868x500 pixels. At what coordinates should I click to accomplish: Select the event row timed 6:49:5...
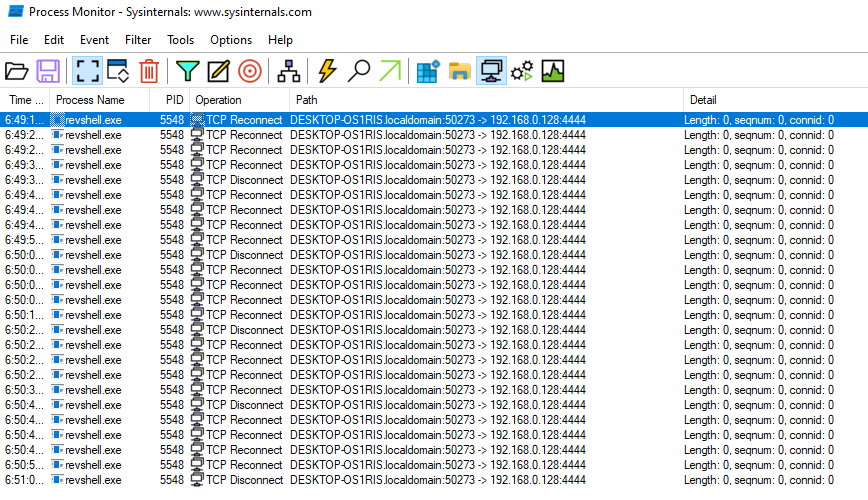pyautogui.click(x=434, y=240)
